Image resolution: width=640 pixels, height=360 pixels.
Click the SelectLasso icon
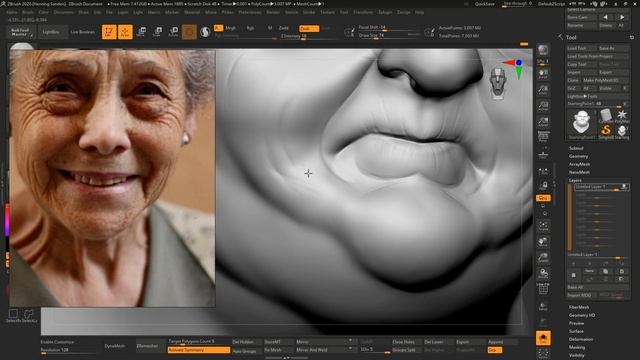(x=29, y=316)
